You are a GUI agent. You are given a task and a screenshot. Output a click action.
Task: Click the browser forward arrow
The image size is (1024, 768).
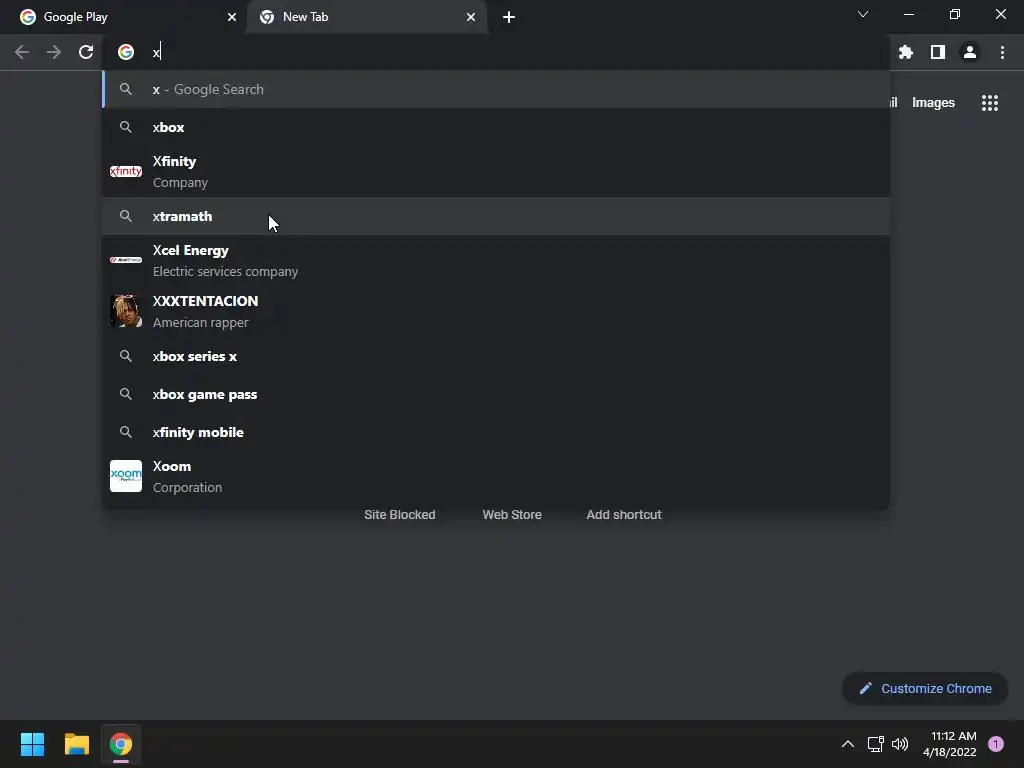[x=54, y=52]
